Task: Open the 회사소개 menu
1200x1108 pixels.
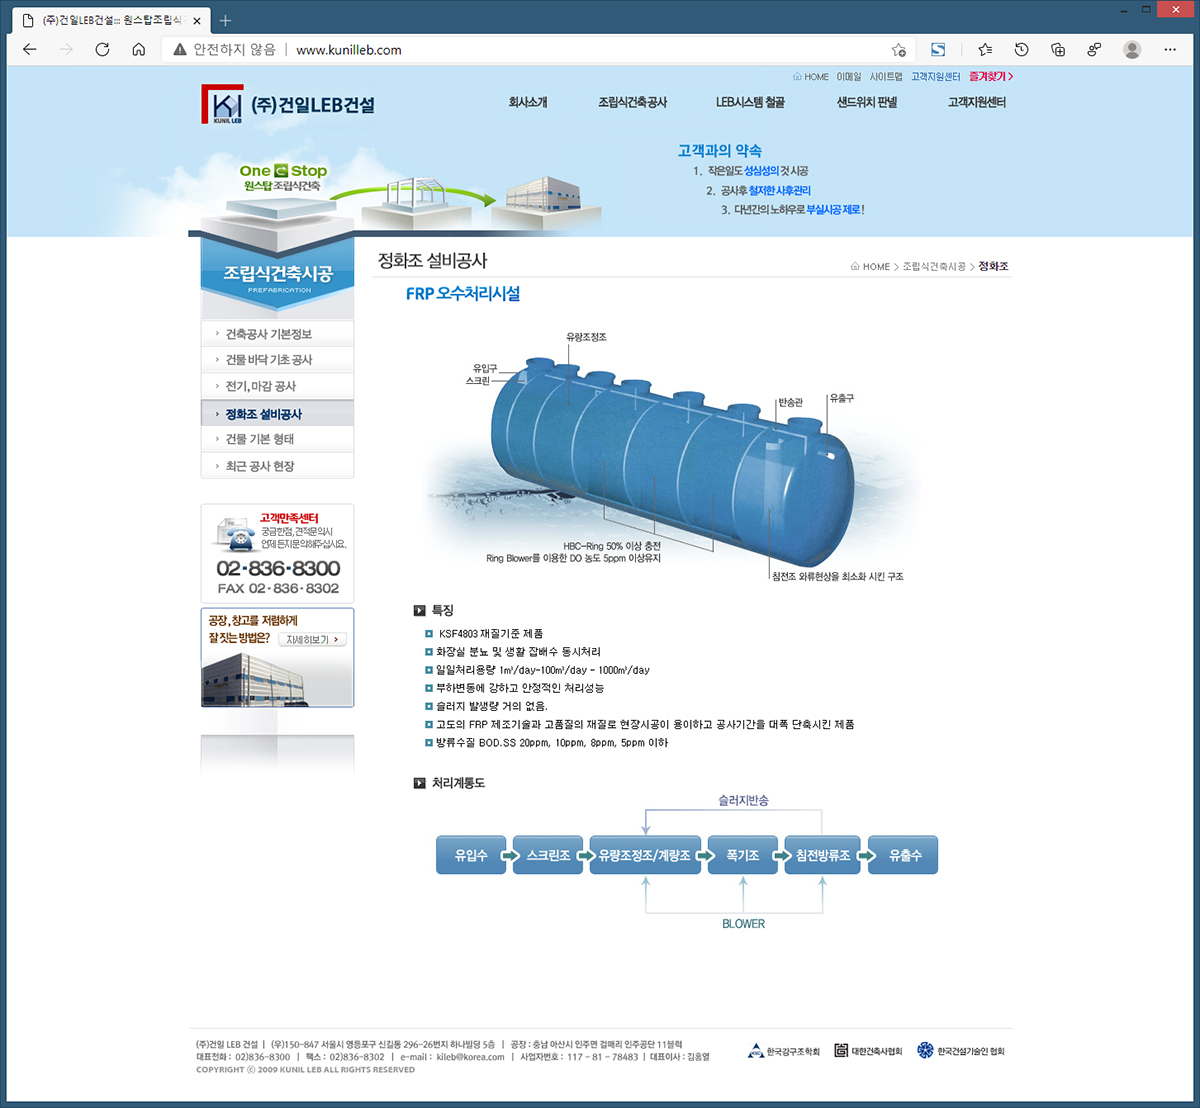Action: point(528,103)
